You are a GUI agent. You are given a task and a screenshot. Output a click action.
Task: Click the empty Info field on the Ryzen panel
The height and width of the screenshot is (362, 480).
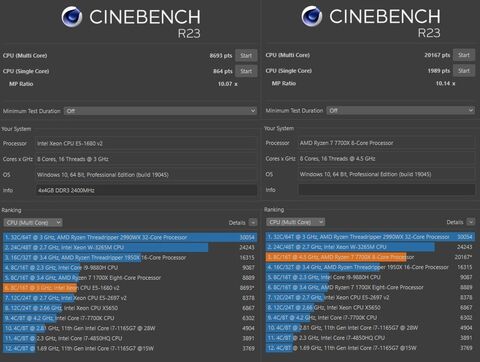(387, 190)
